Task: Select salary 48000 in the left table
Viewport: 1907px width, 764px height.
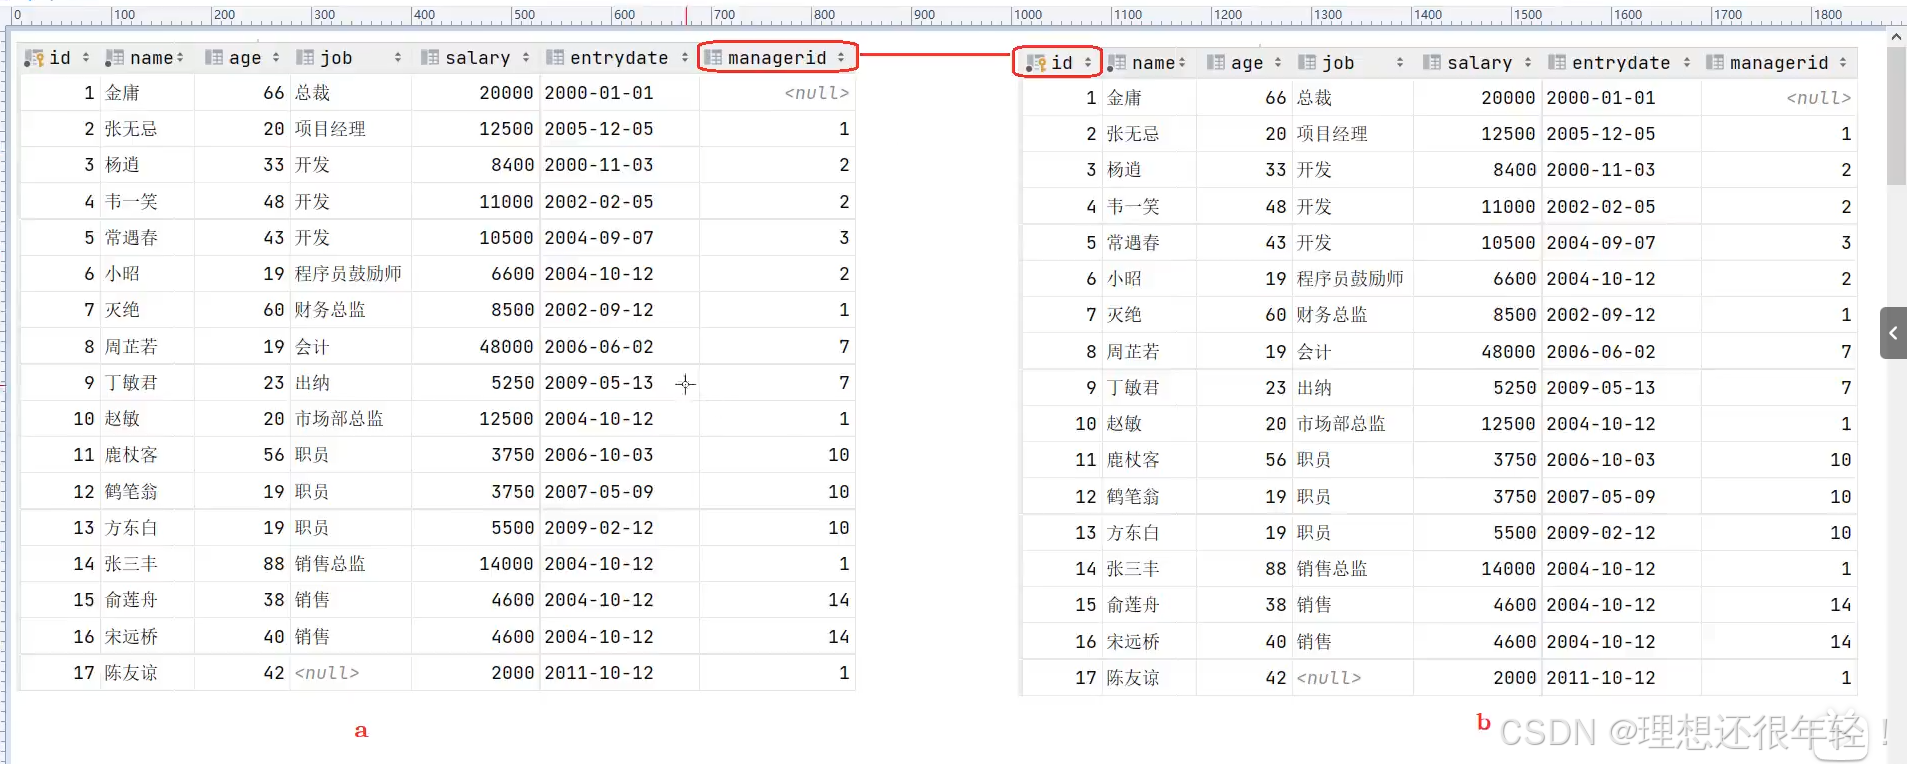Action: pyautogui.click(x=506, y=347)
